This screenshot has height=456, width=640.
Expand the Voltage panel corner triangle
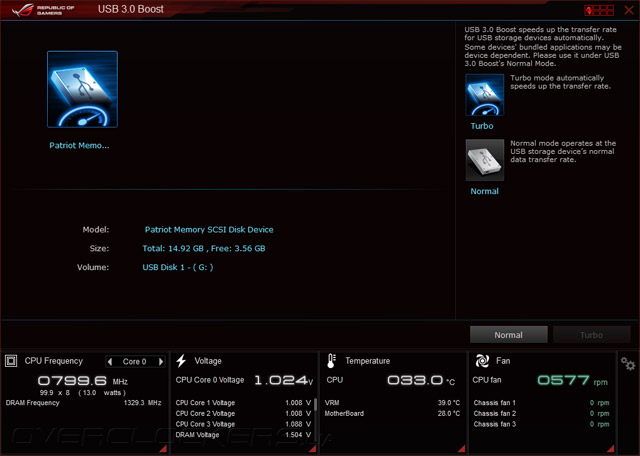[x=313, y=449]
